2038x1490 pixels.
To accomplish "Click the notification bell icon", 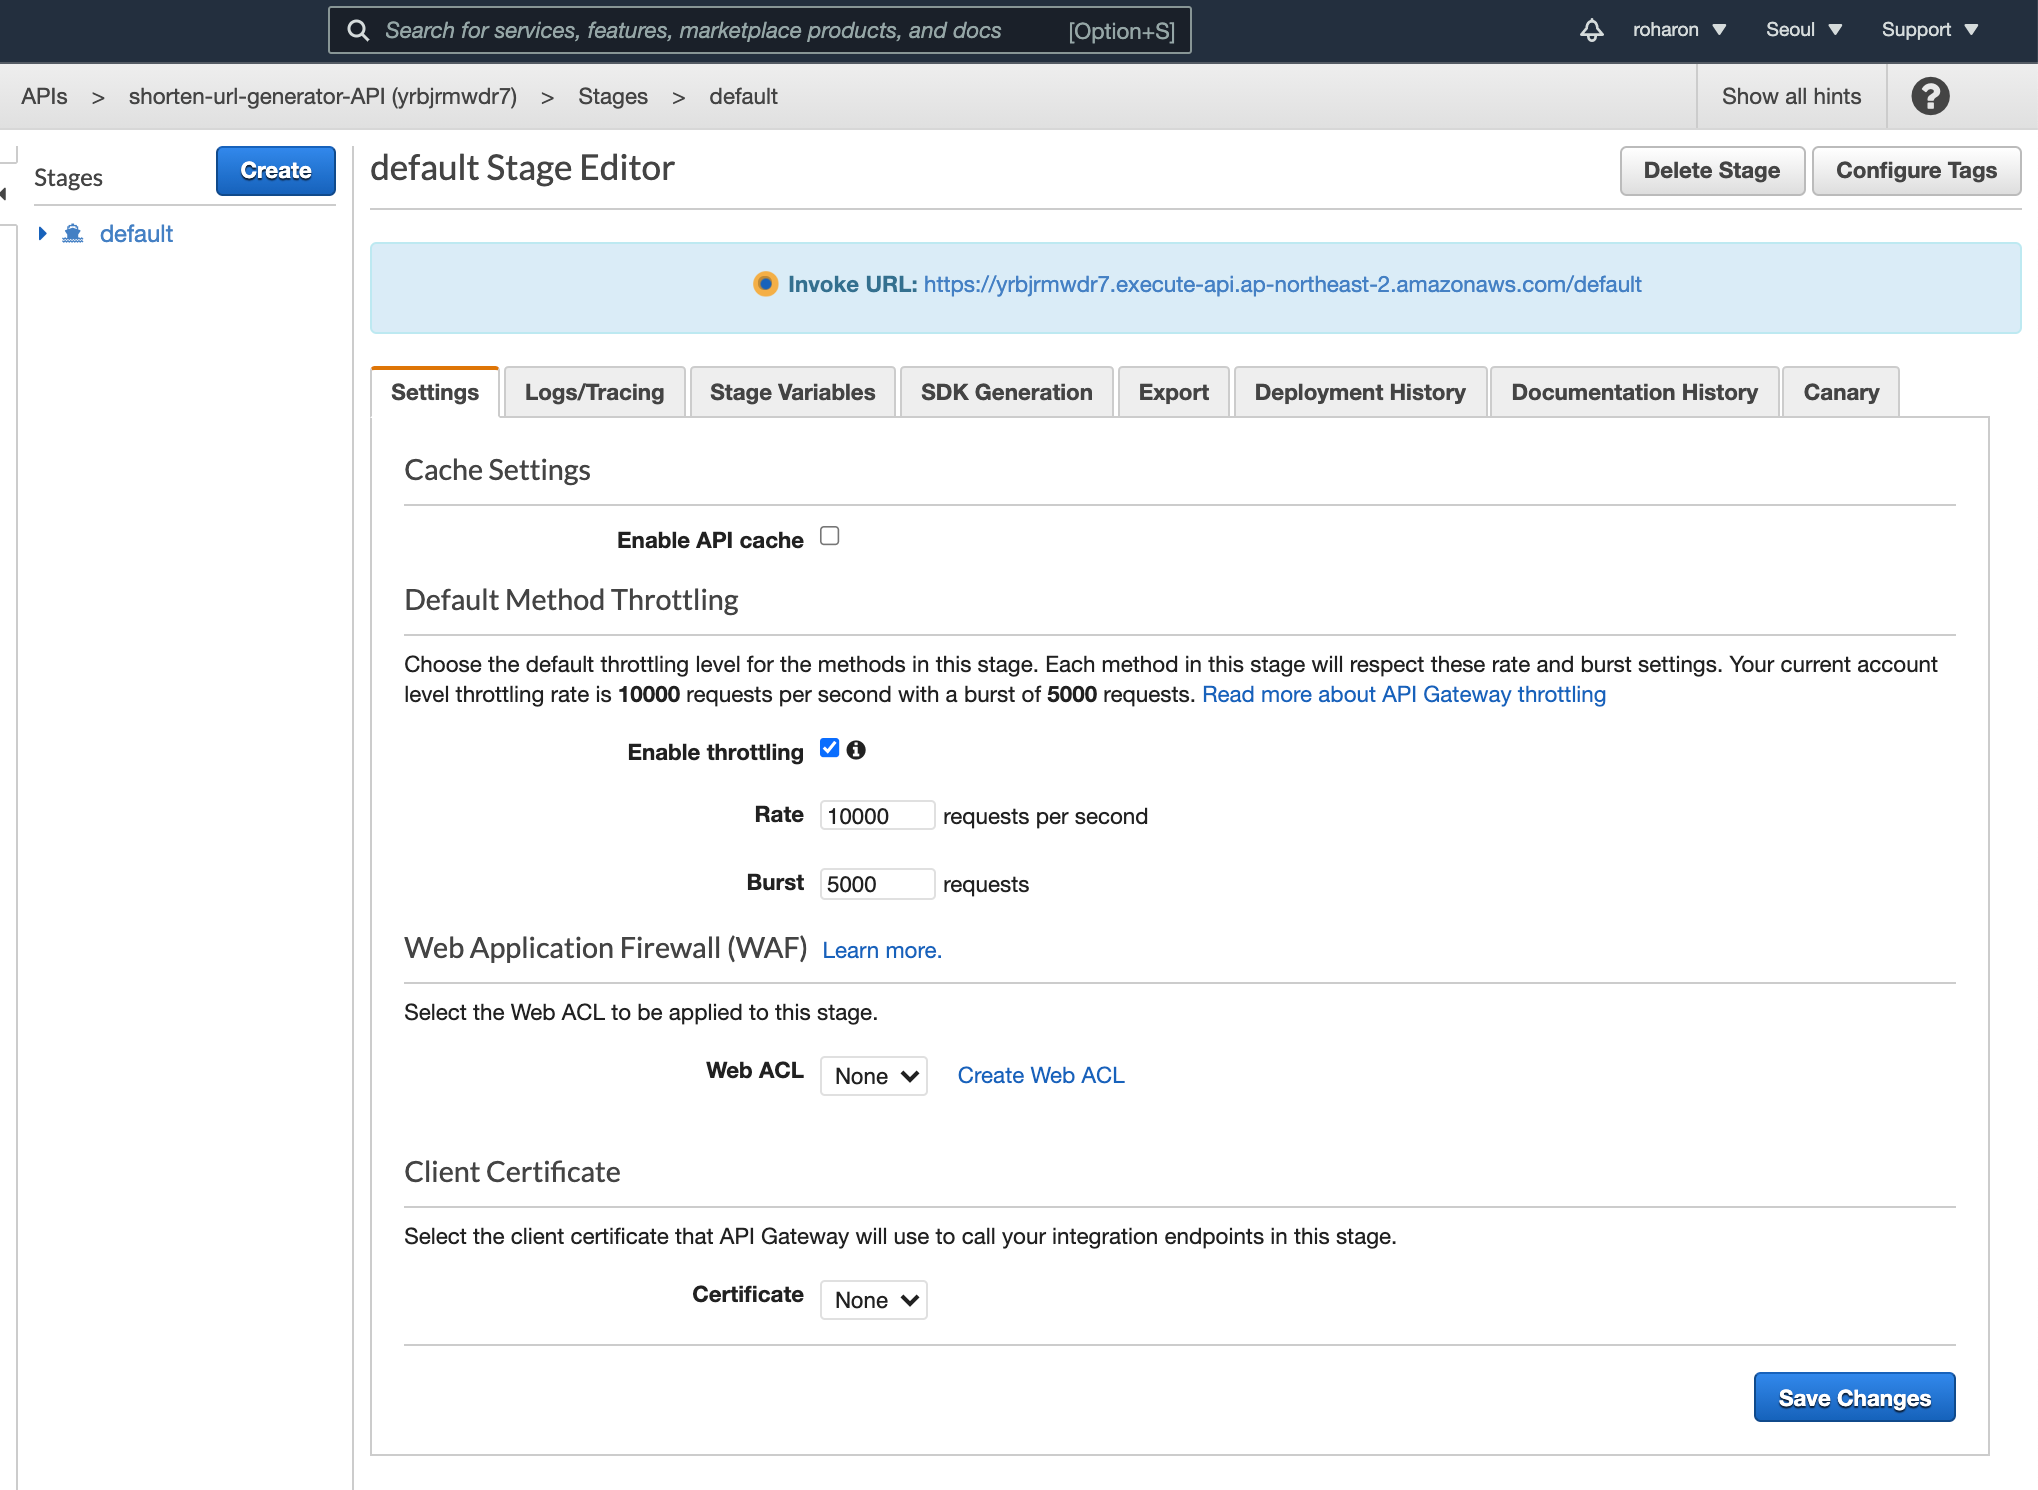I will pyautogui.click(x=1591, y=30).
